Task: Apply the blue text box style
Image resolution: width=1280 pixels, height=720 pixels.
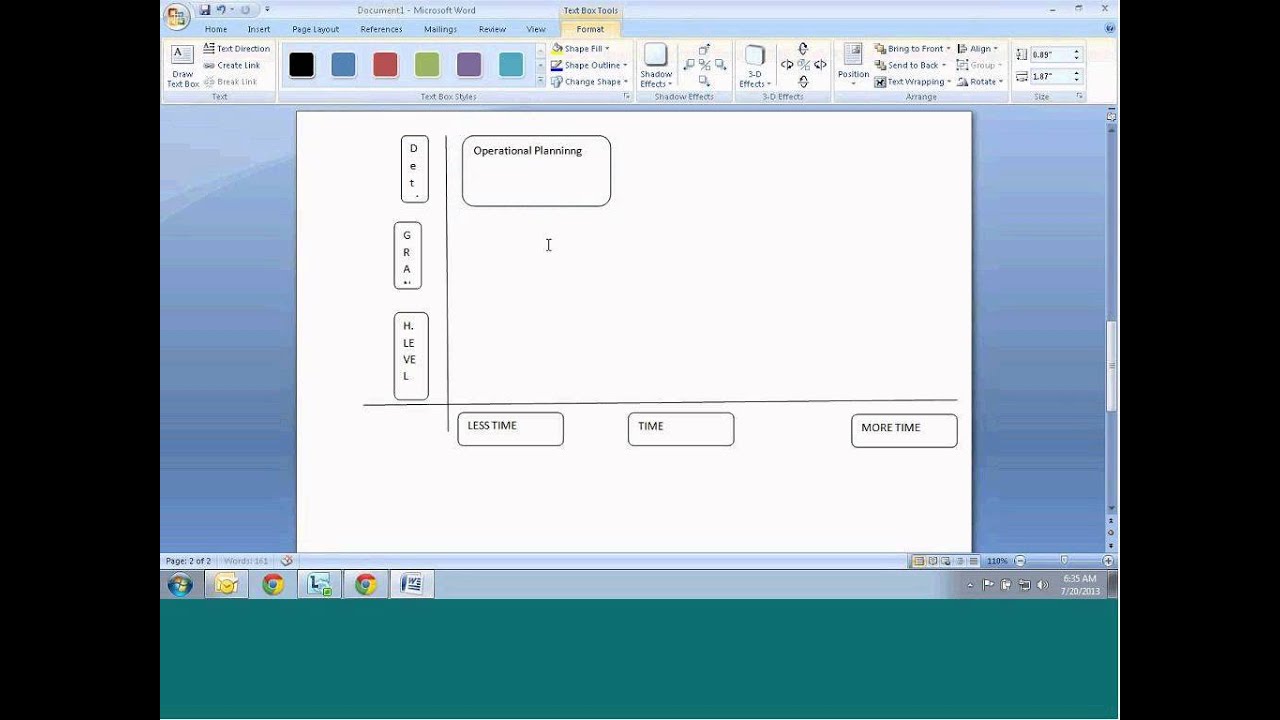Action: [x=343, y=65]
